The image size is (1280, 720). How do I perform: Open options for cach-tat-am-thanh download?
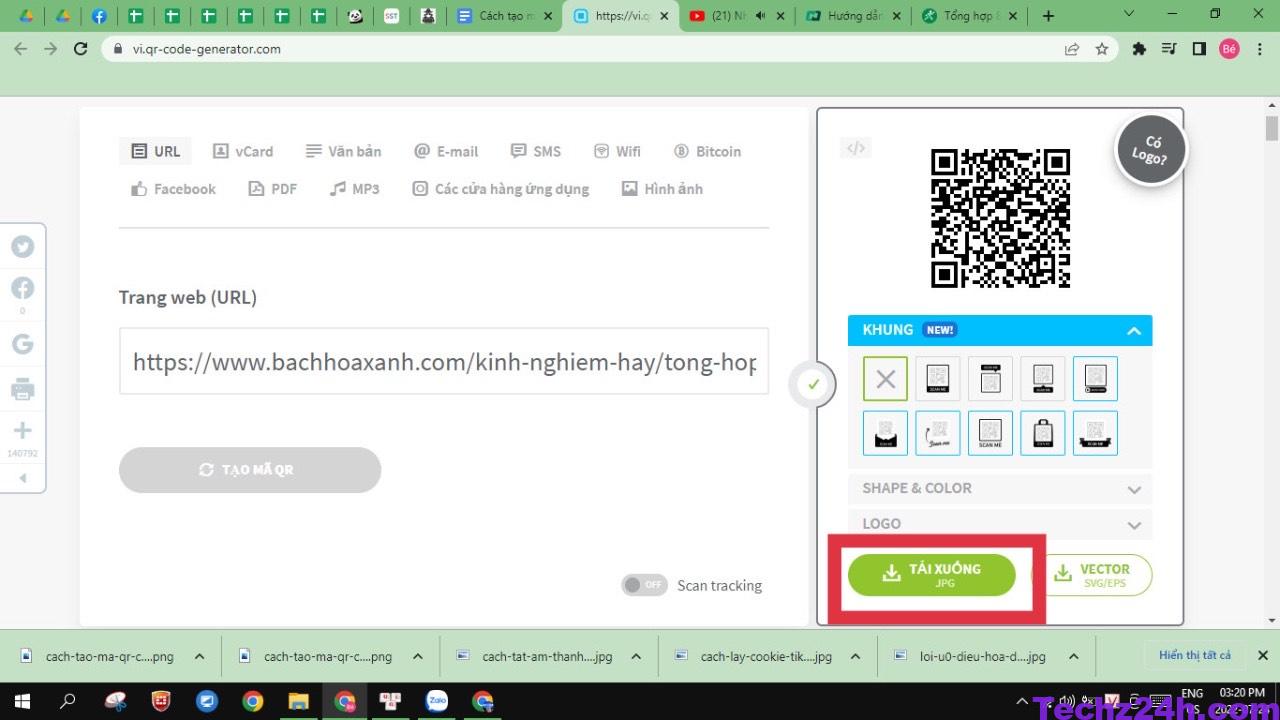[636, 656]
